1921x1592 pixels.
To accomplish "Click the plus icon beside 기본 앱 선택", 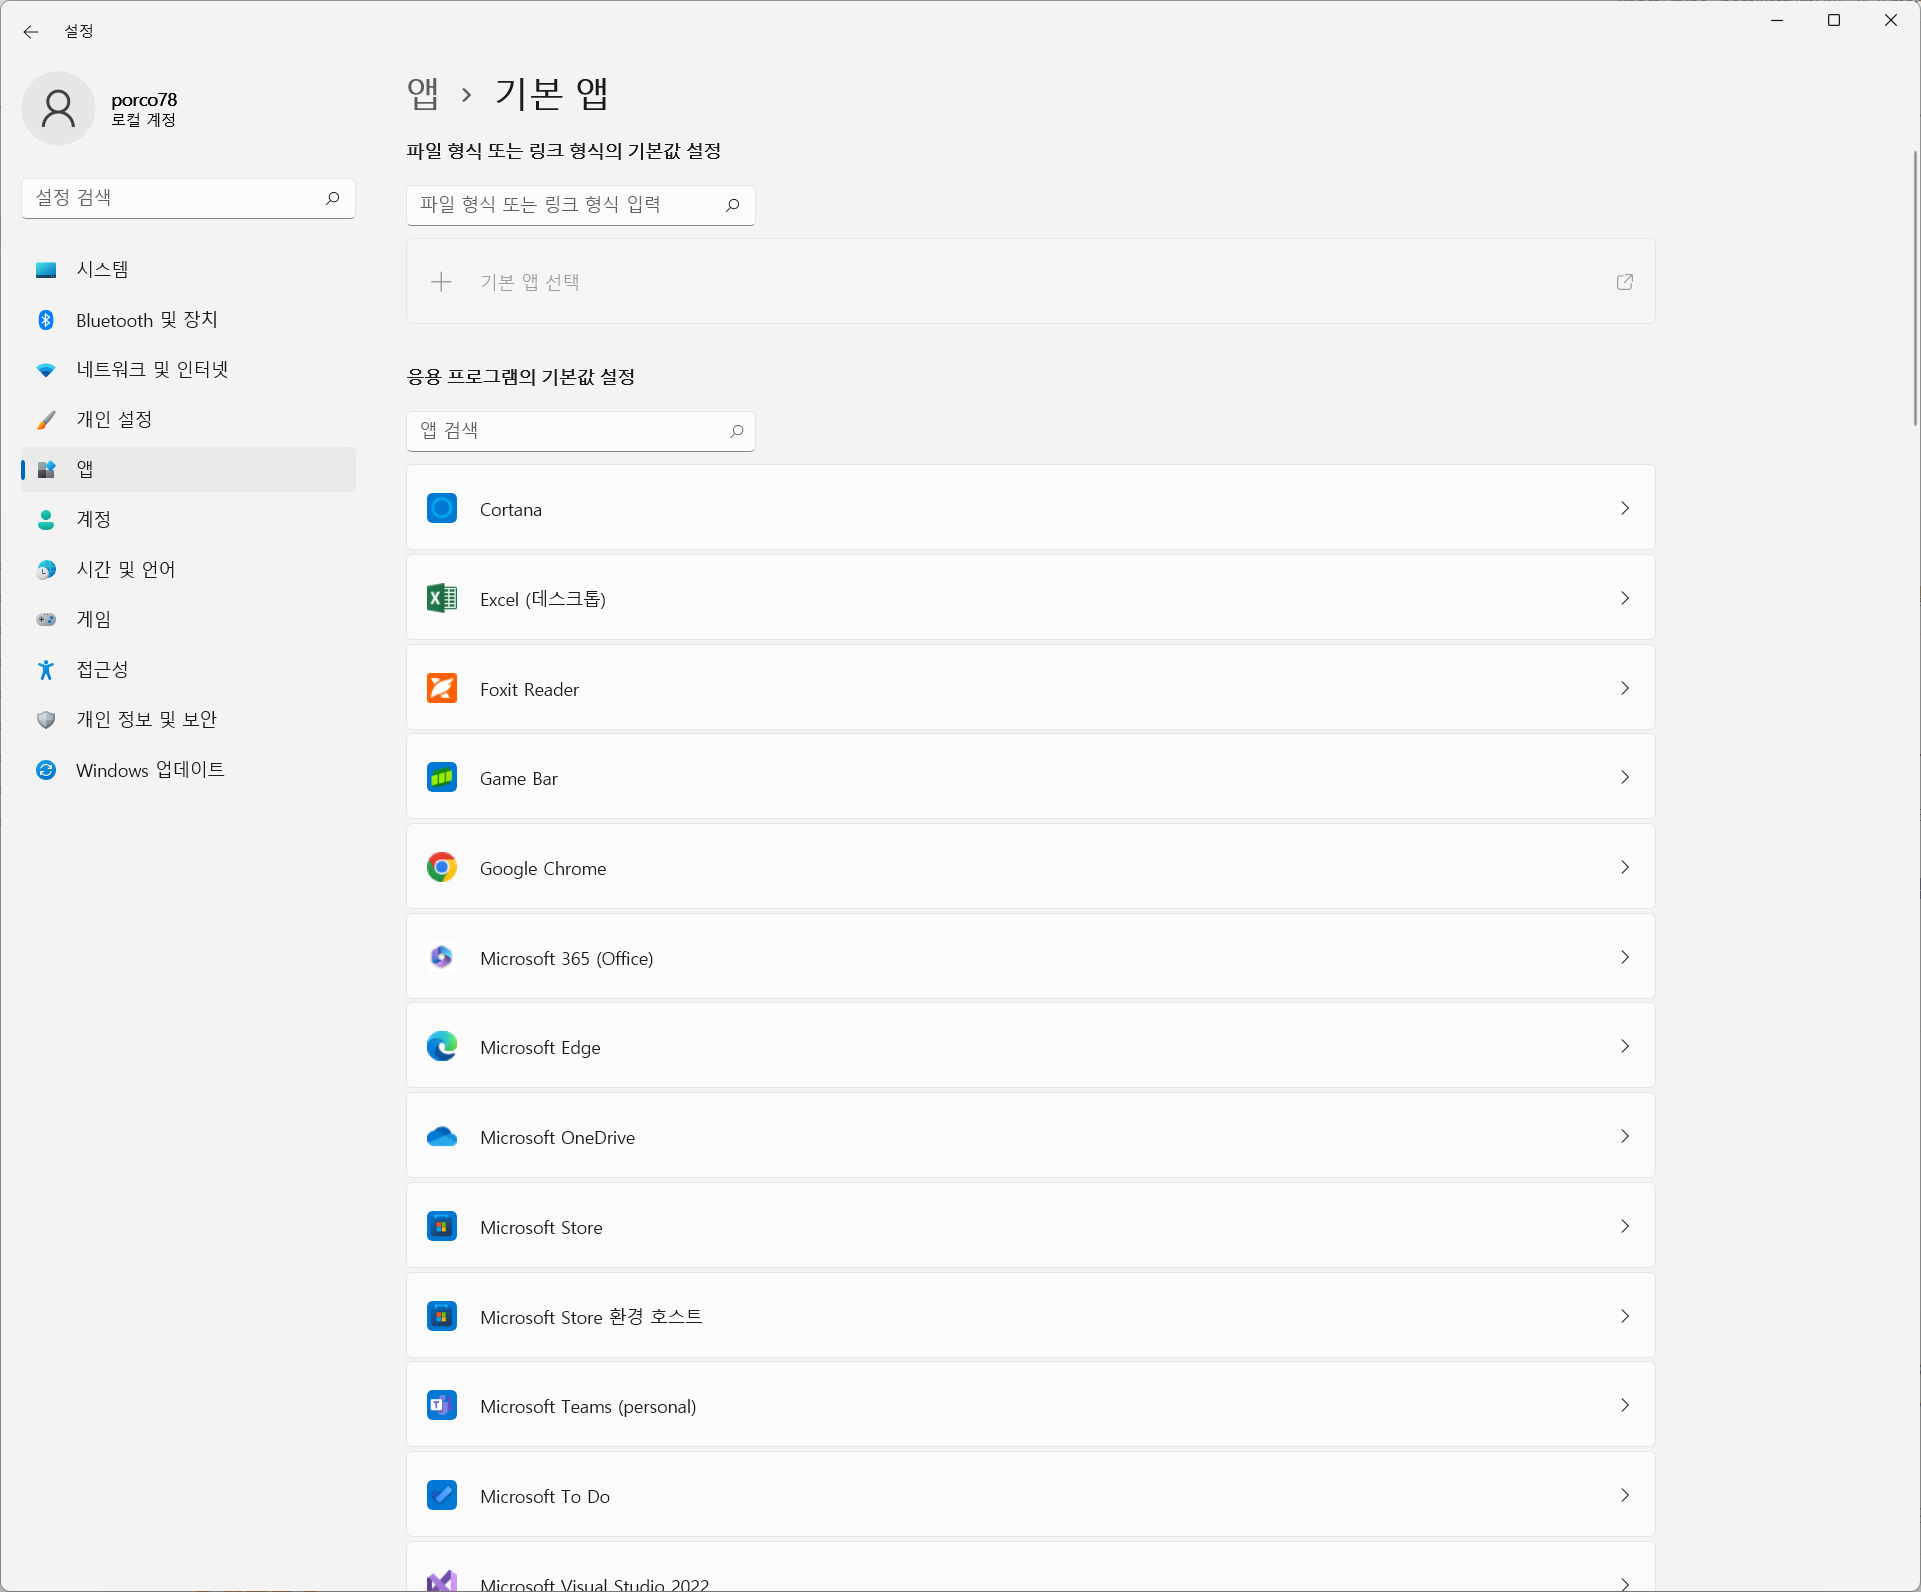I will tap(441, 282).
